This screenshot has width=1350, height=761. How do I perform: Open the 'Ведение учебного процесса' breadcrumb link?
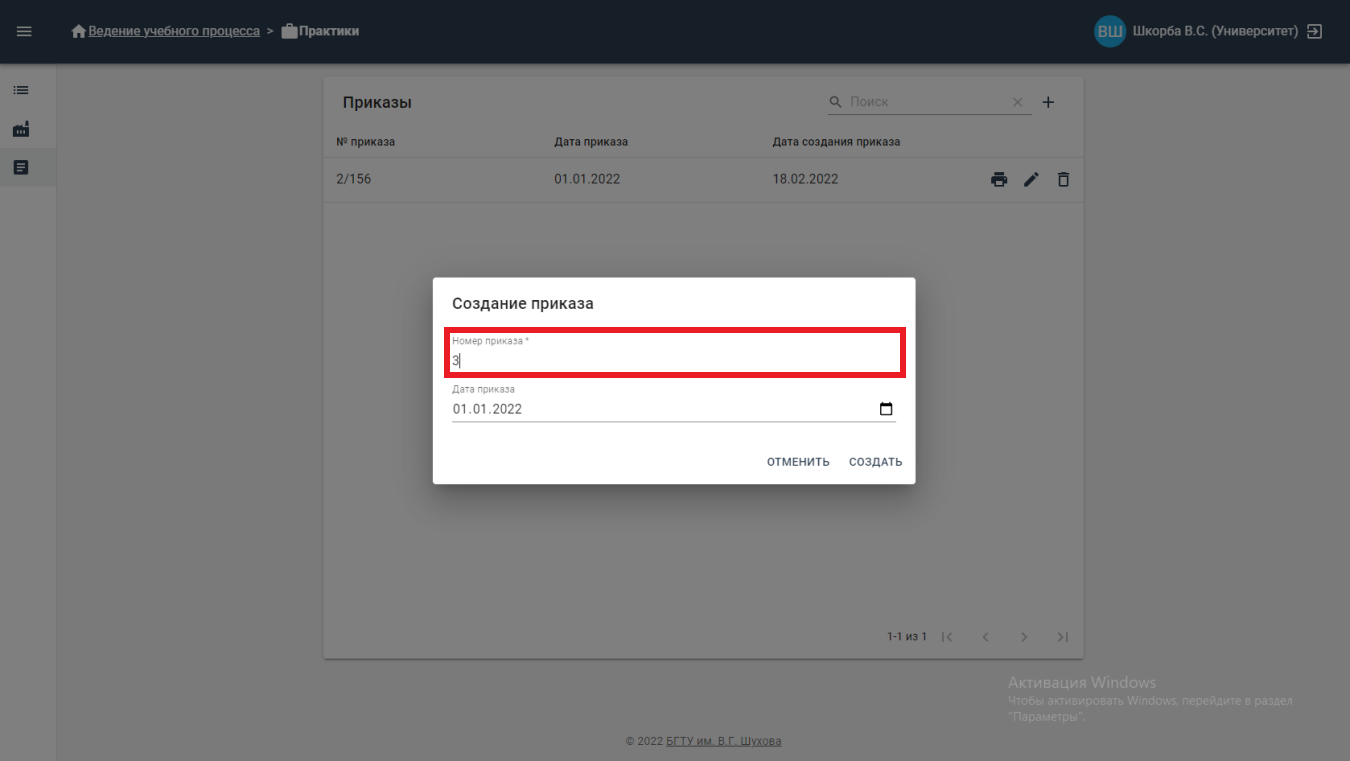(174, 31)
